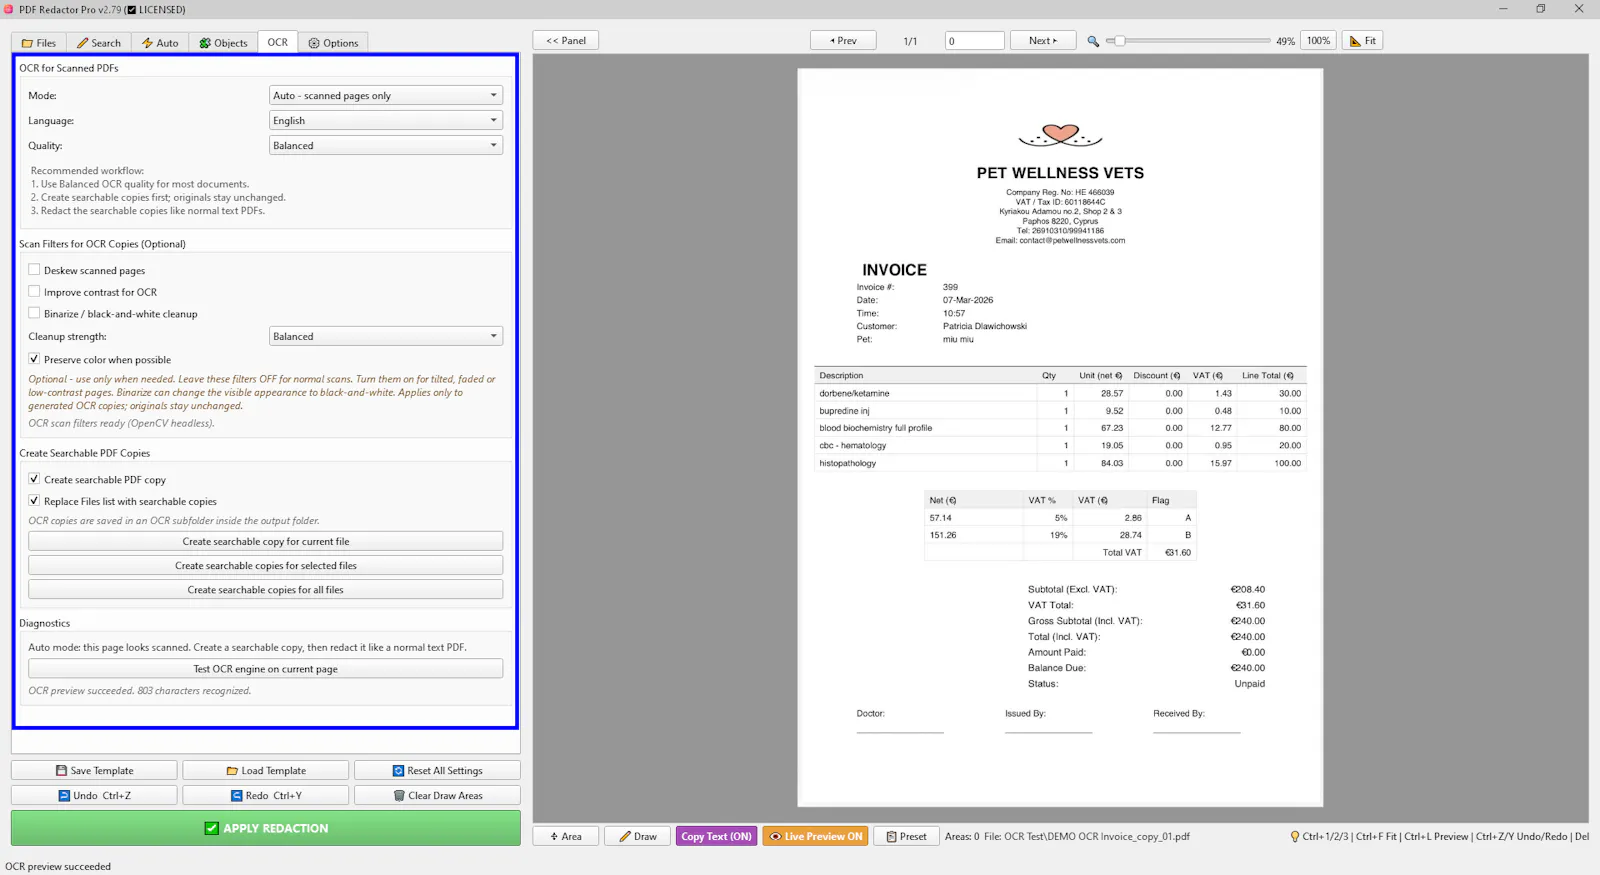Click the Clear Draw Areas trash icon
1600x875 pixels.
pyautogui.click(x=399, y=796)
